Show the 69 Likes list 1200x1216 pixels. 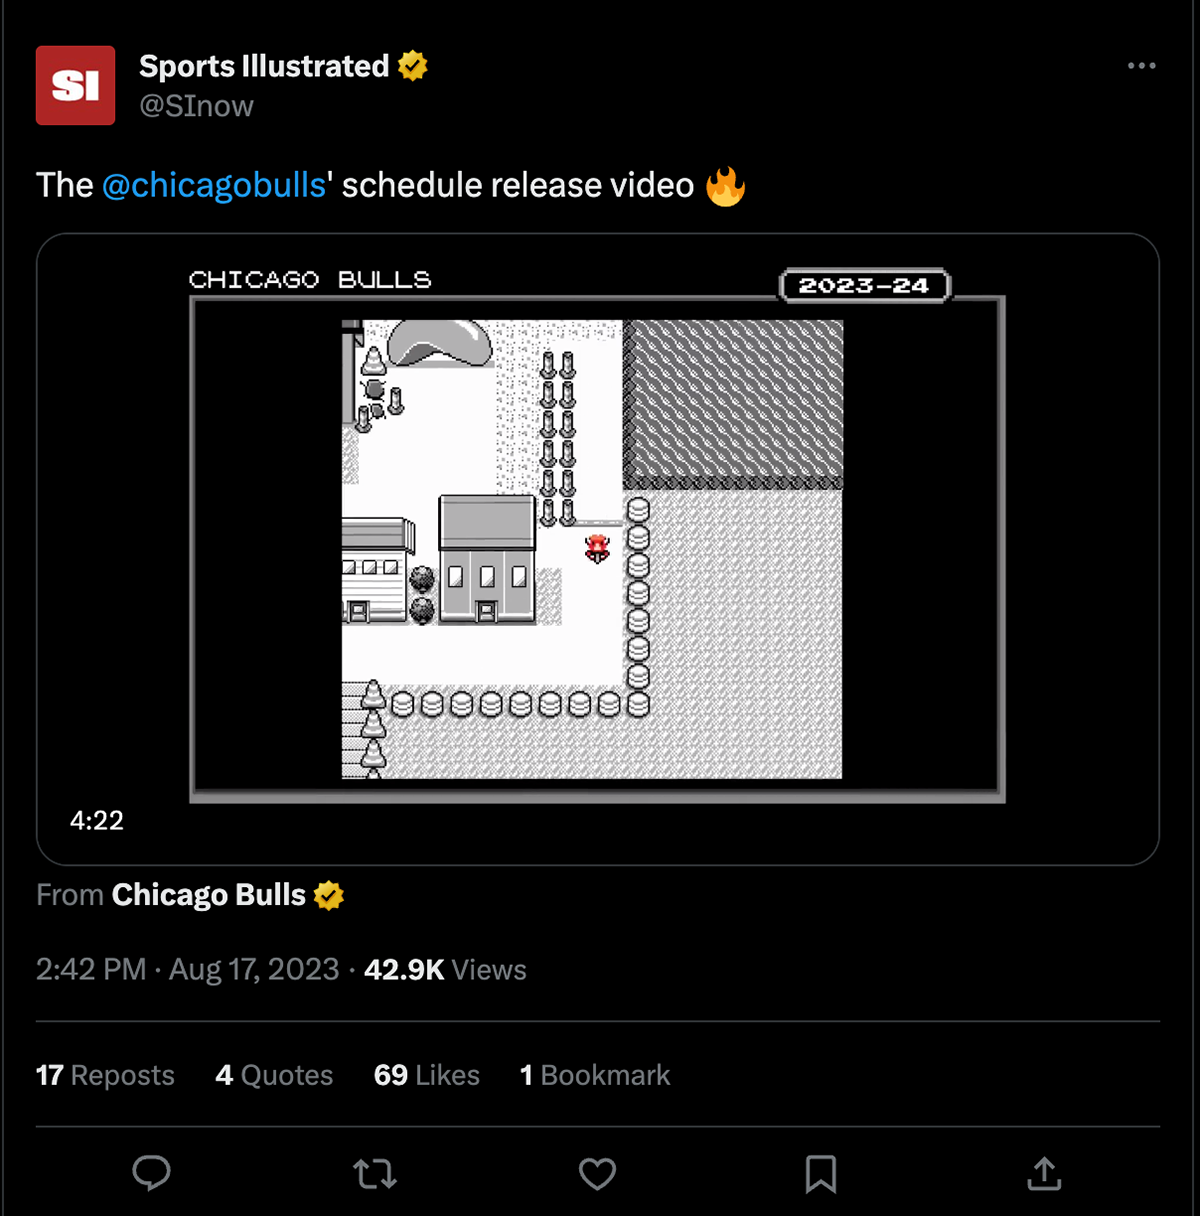(427, 1075)
